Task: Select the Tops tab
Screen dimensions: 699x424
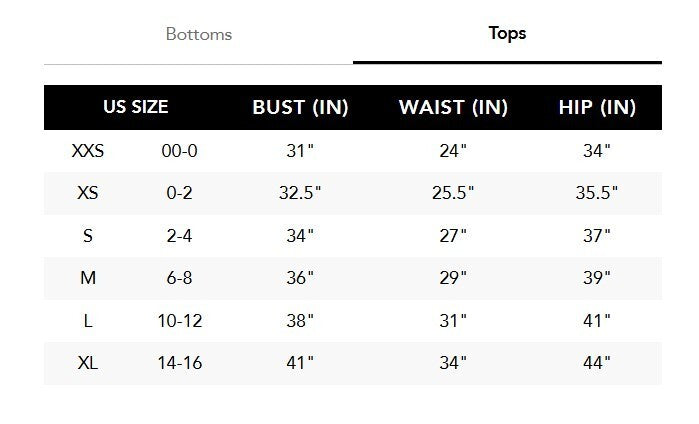Action: pos(507,33)
